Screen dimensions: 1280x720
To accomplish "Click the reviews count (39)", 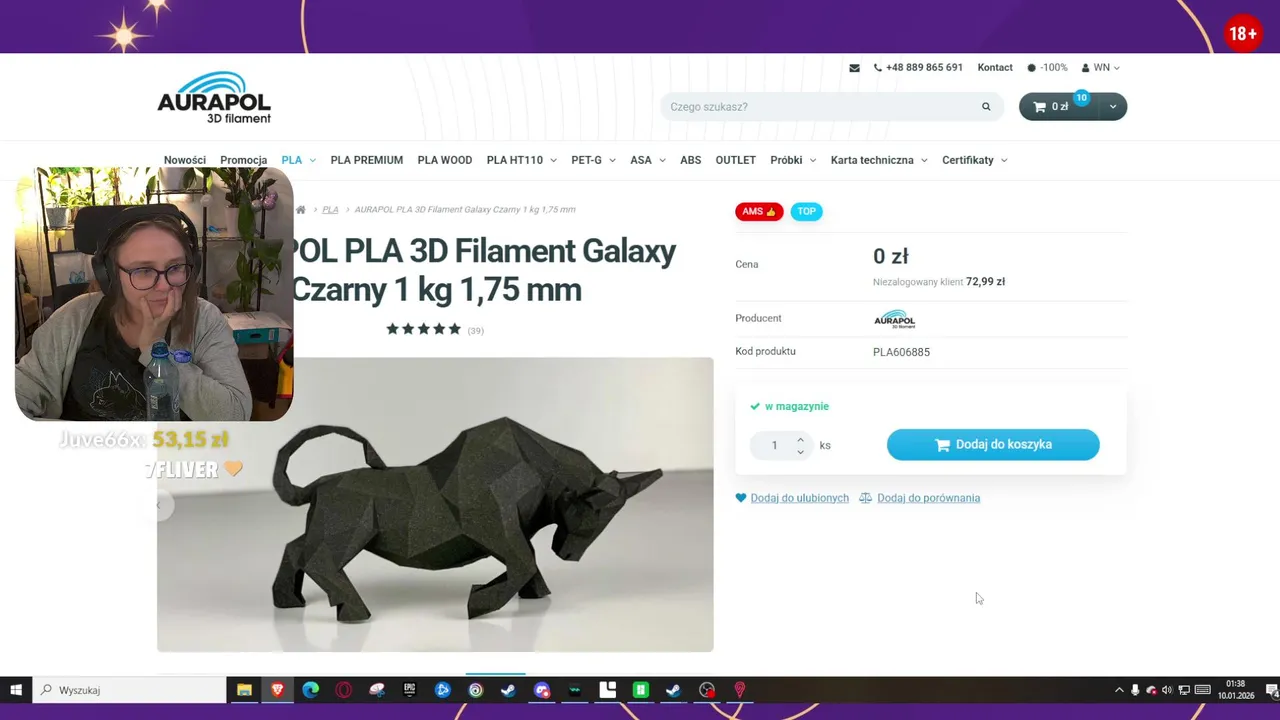I will (476, 331).
